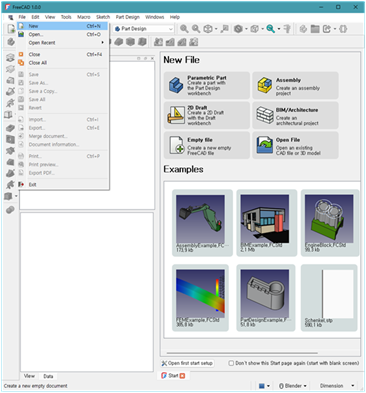The height and width of the screenshot is (393, 366).
Task: Open the AssemblyExample thumbnail
Action: point(202,223)
